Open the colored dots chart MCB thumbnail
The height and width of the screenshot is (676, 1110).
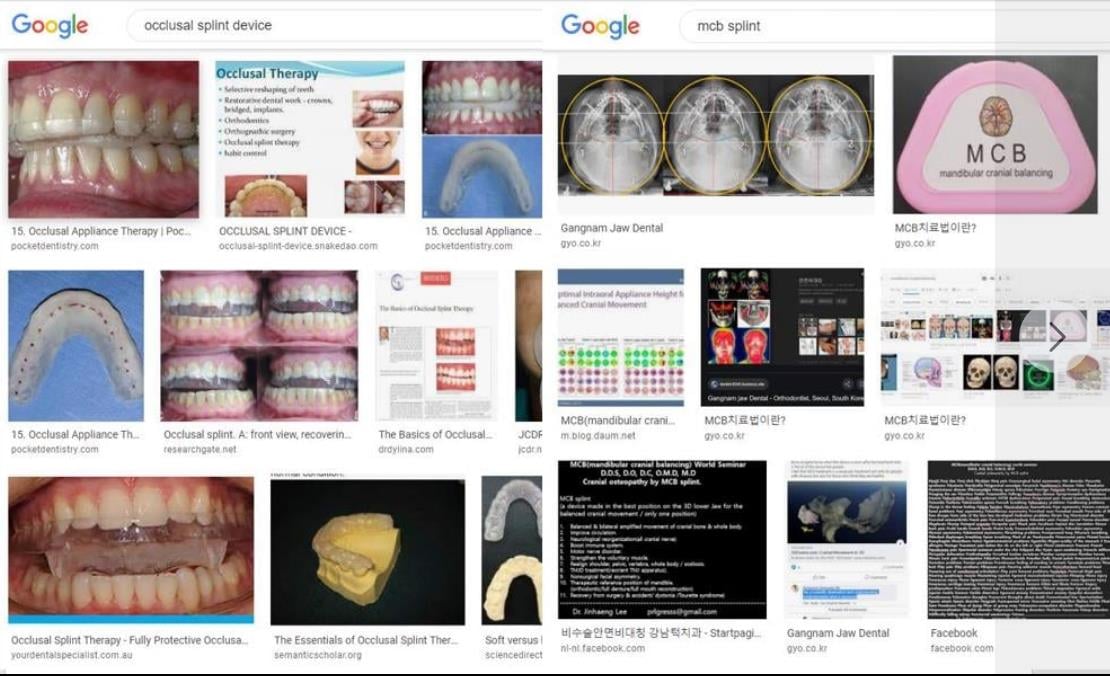pyautogui.click(x=621, y=337)
